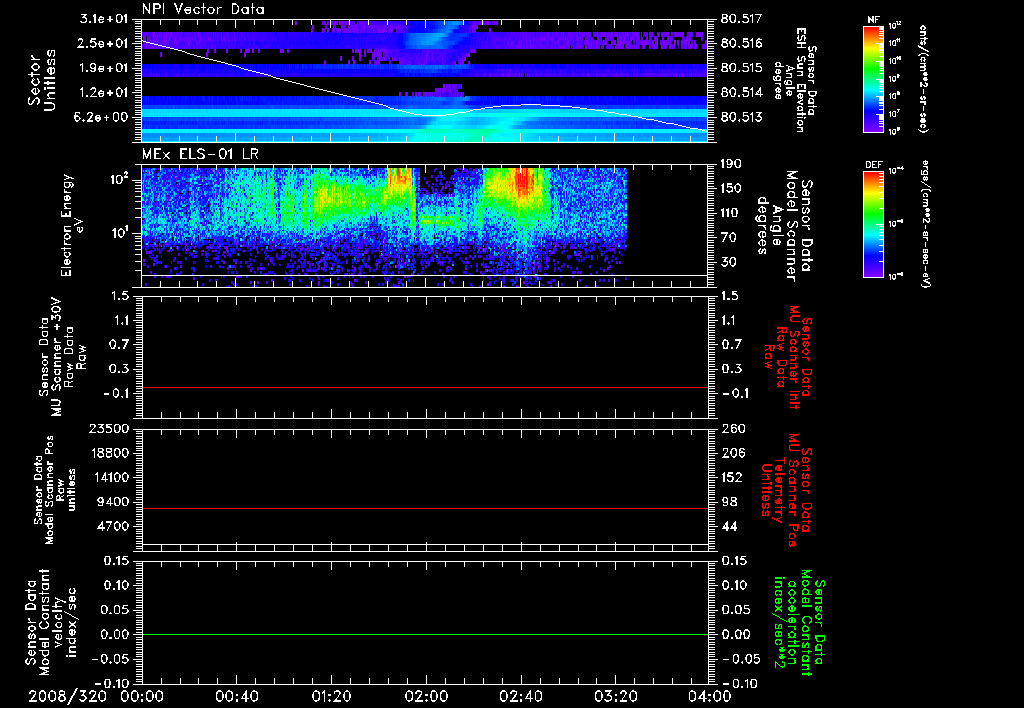The height and width of the screenshot is (708, 1024).
Task: Click the 02:40 time tick label
Action: (521, 696)
